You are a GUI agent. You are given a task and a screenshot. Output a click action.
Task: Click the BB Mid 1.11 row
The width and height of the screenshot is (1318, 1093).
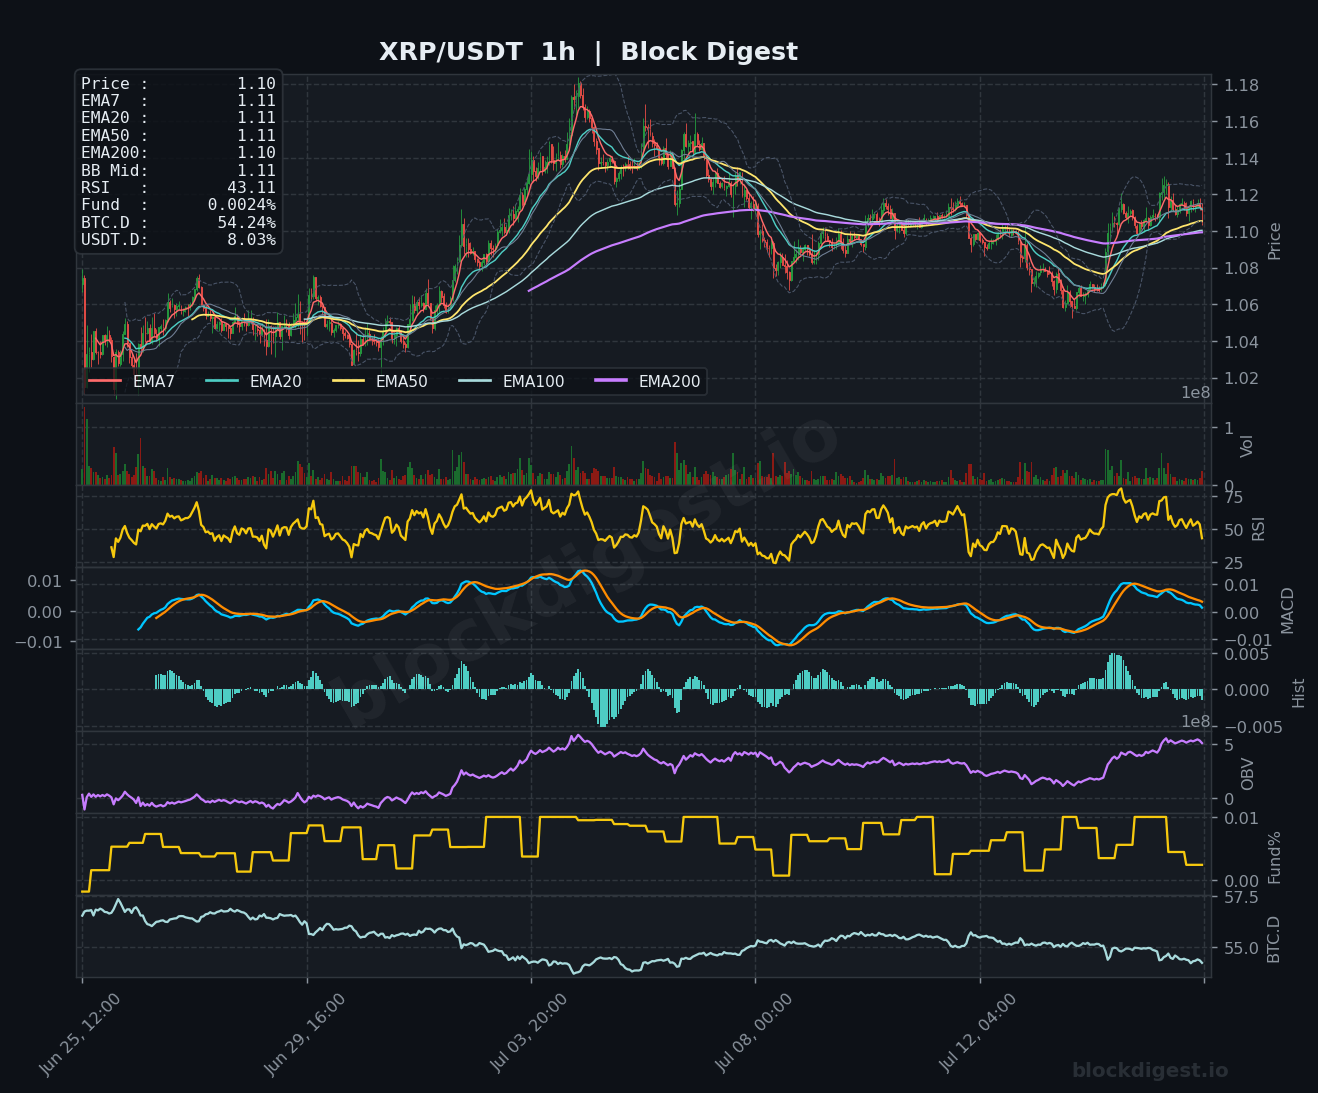[x=178, y=170]
